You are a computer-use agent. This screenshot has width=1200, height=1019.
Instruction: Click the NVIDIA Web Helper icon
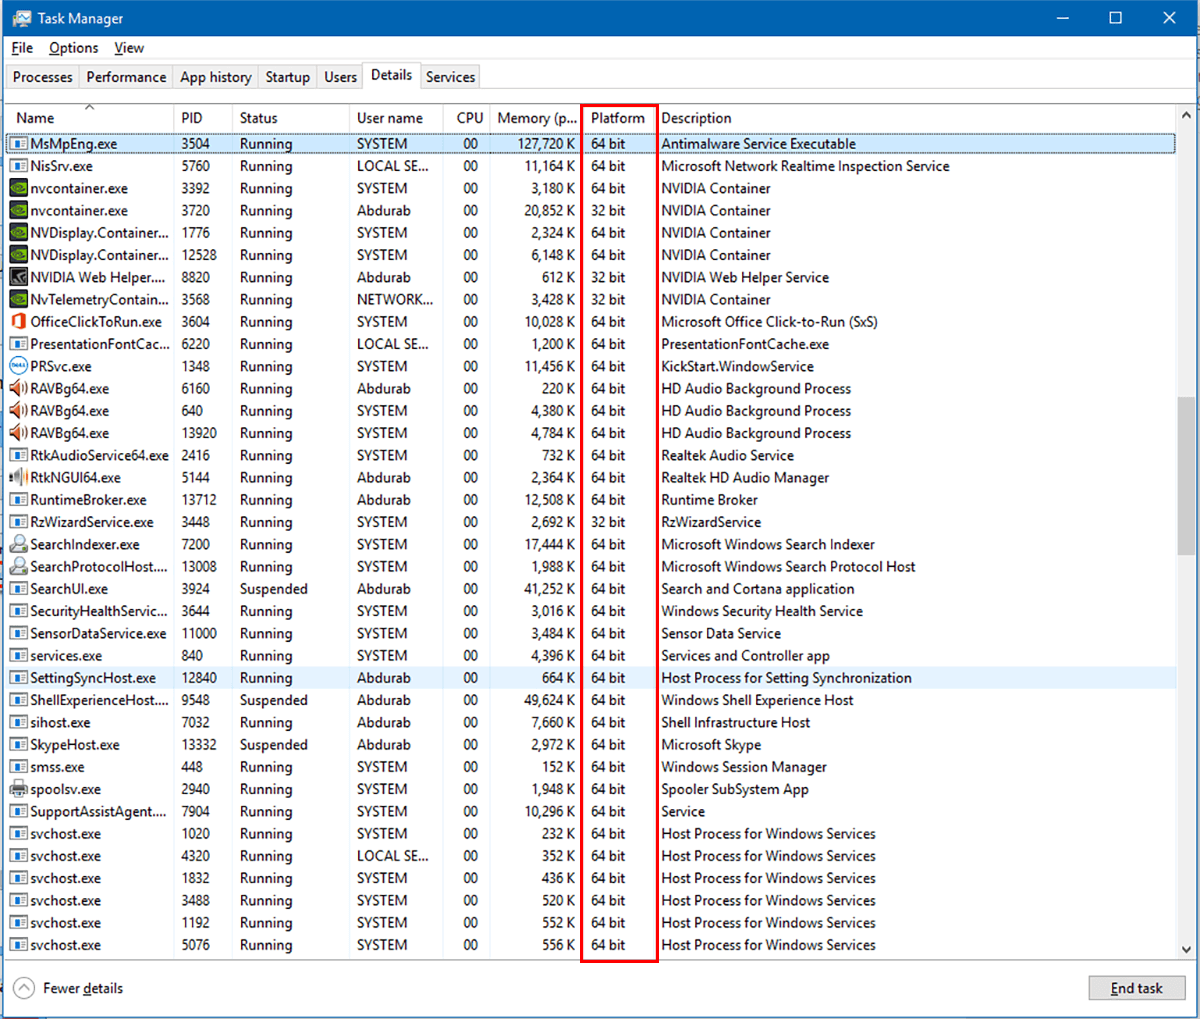[18, 277]
